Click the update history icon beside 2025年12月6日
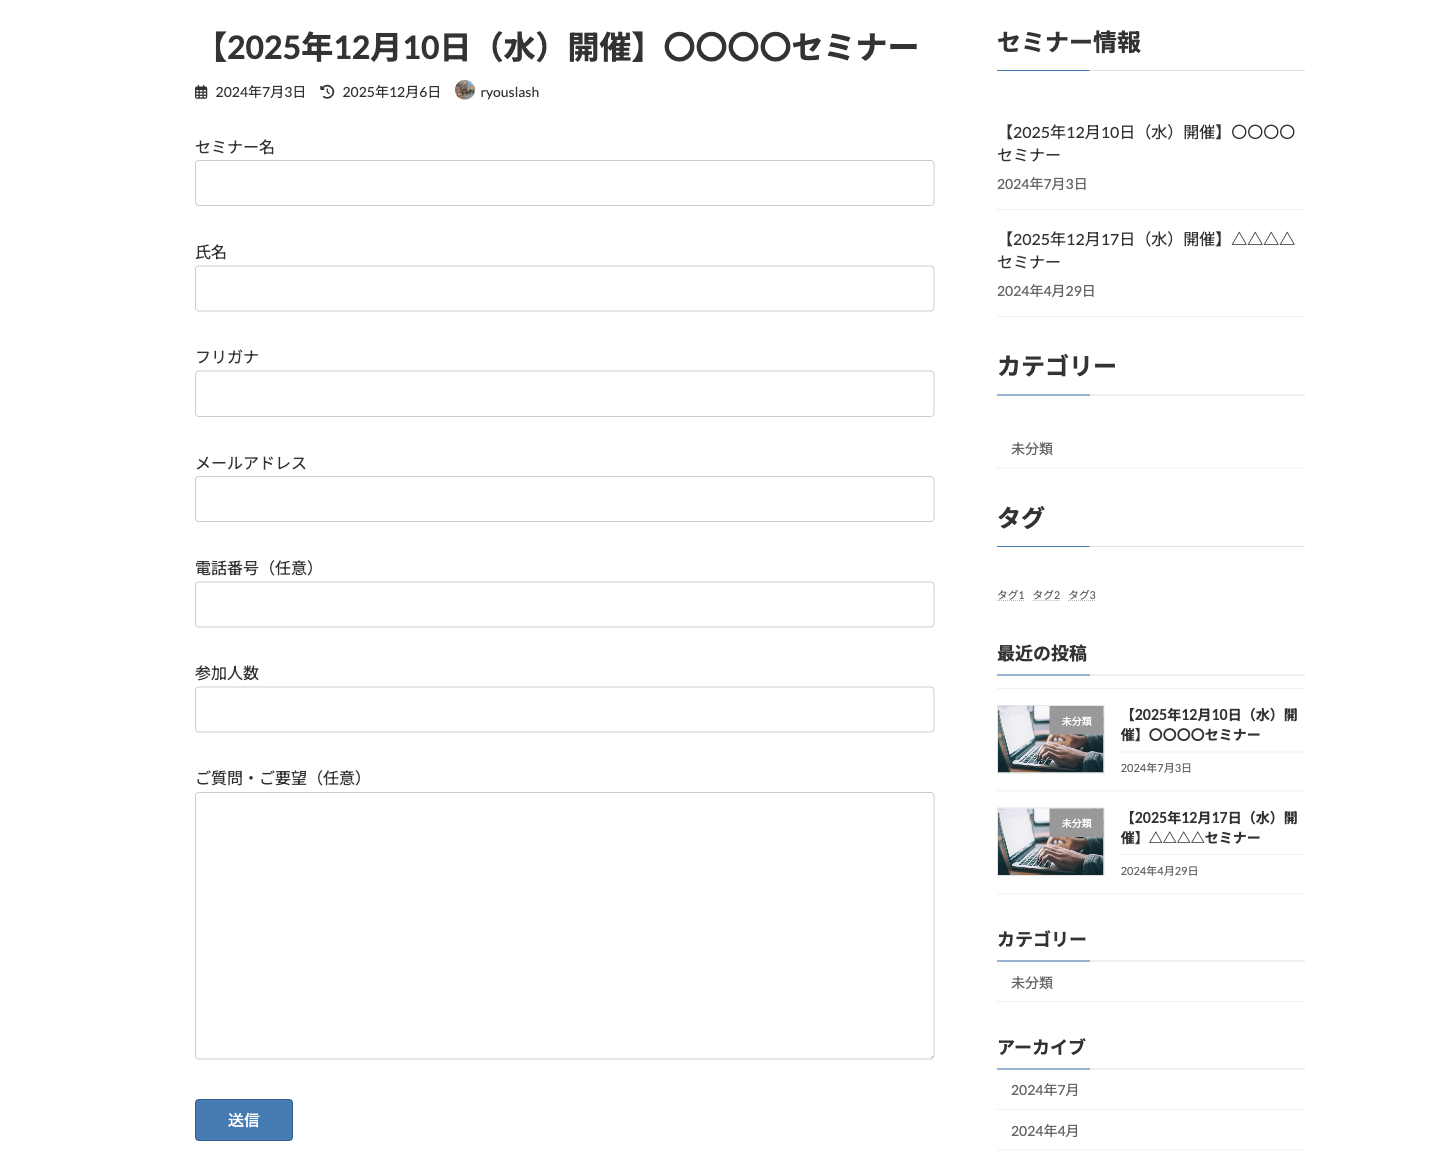Screen dimensions: 1450x1160 click(x=327, y=92)
